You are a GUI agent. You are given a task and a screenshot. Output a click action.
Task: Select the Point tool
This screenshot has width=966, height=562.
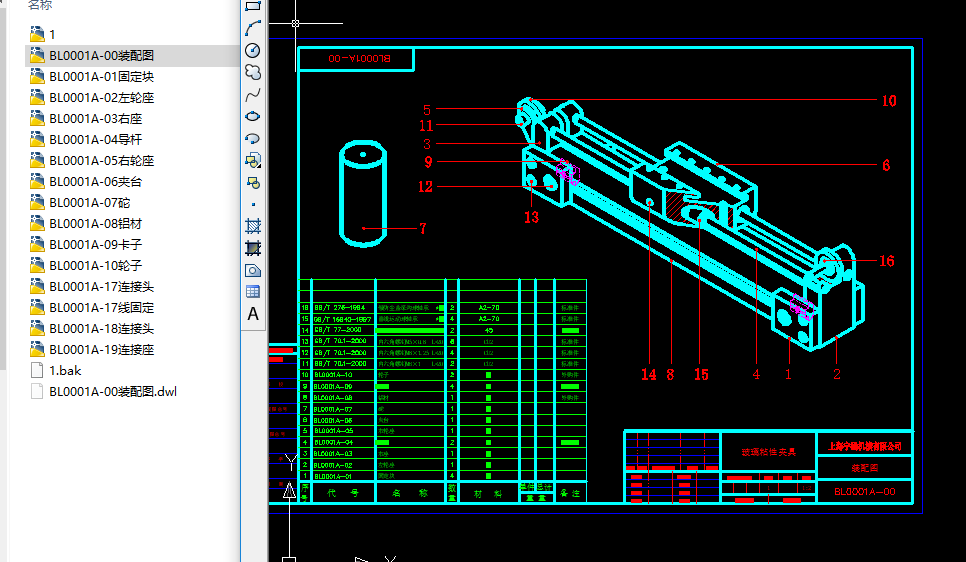click(253, 204)
